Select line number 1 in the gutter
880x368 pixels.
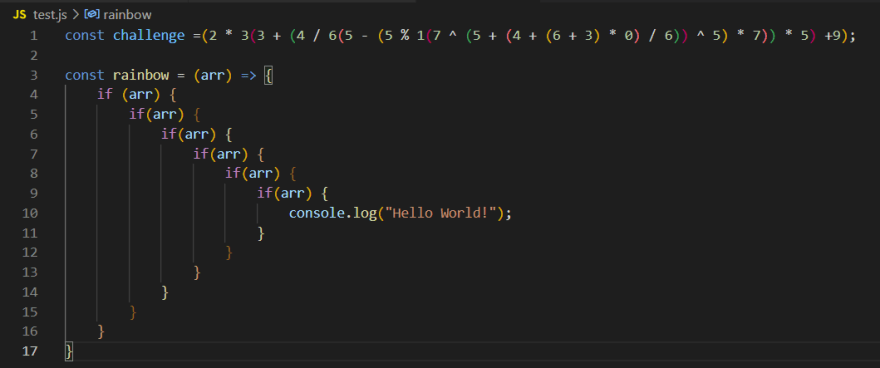pos(34,36)
